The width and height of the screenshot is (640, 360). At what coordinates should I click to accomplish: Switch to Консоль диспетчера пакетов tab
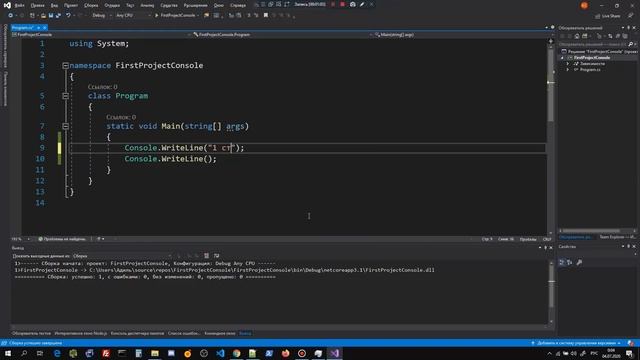[137, 333]
